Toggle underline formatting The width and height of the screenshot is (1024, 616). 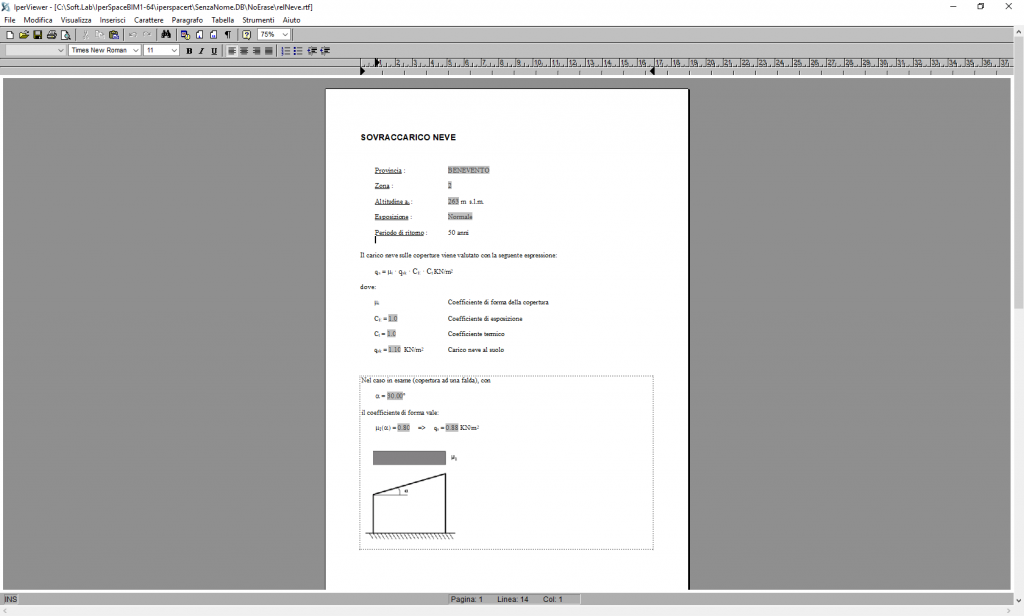(x=214, y=50)
